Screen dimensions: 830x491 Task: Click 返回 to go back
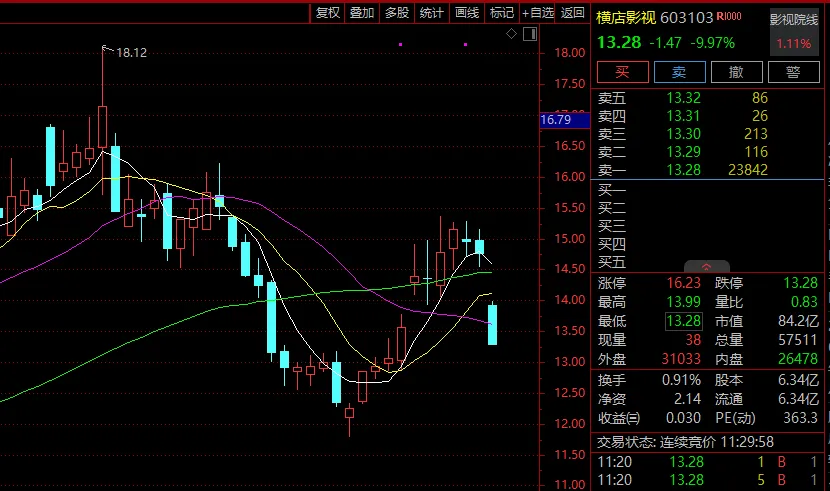(x=572, y=13)
